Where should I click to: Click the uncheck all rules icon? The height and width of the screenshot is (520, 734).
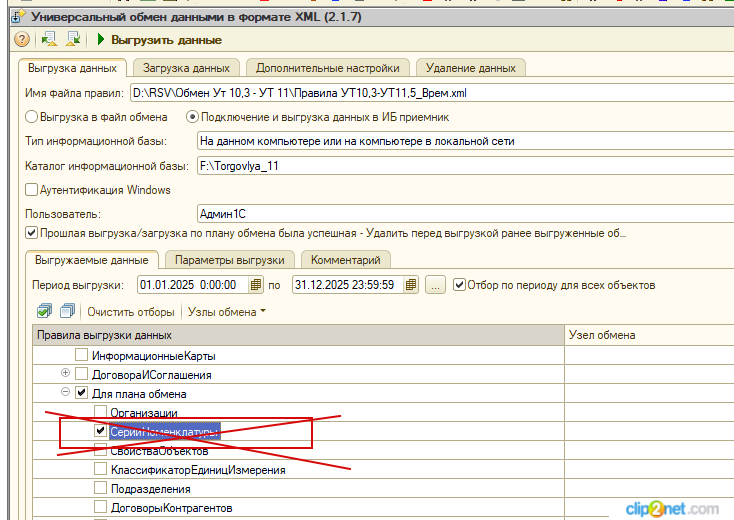(67, 311)
